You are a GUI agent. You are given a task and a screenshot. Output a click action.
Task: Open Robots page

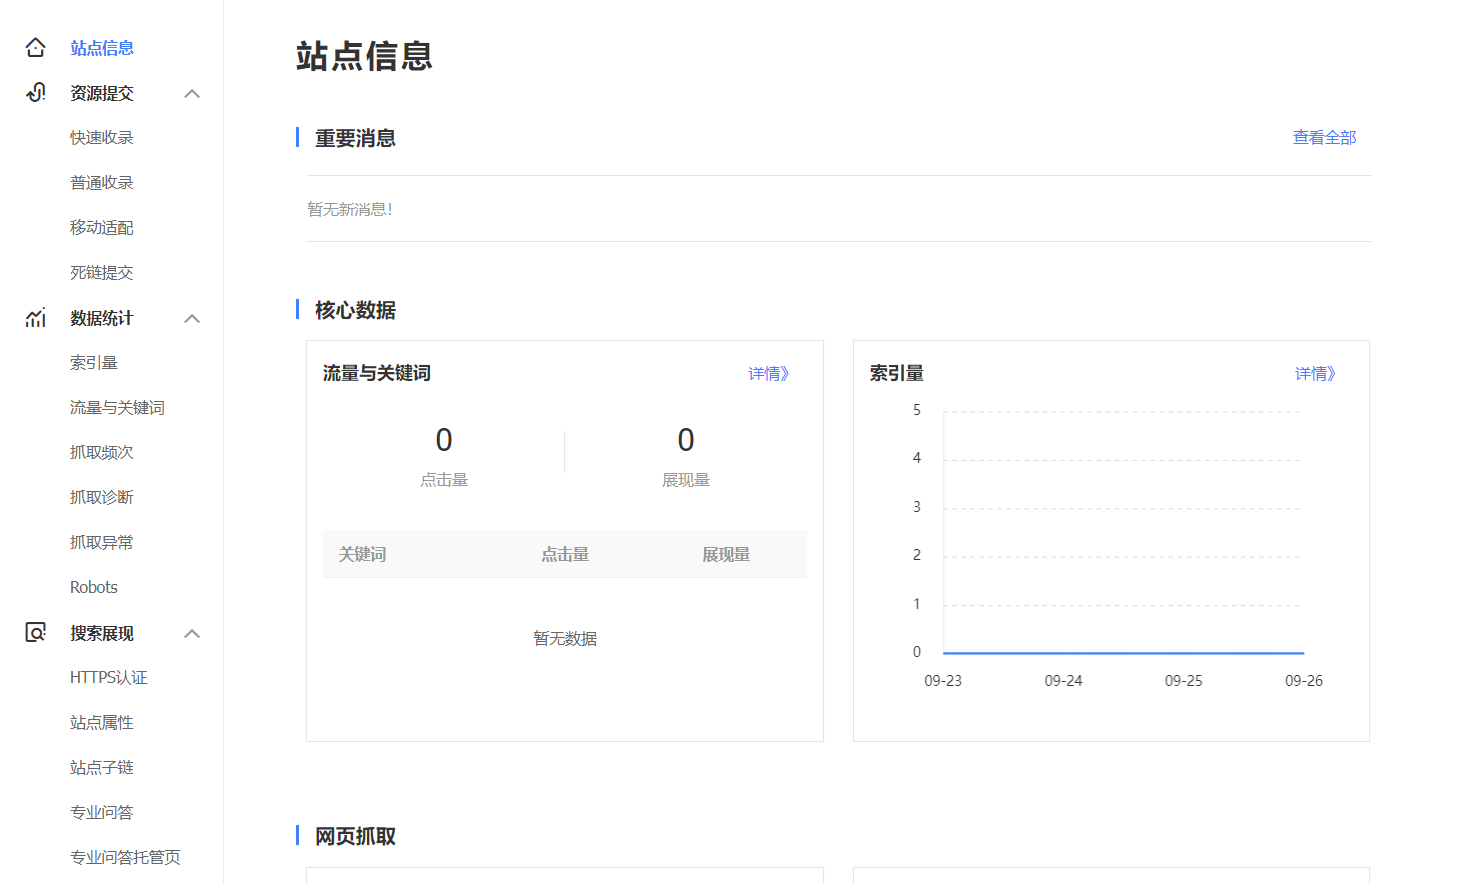pos(94,588)
